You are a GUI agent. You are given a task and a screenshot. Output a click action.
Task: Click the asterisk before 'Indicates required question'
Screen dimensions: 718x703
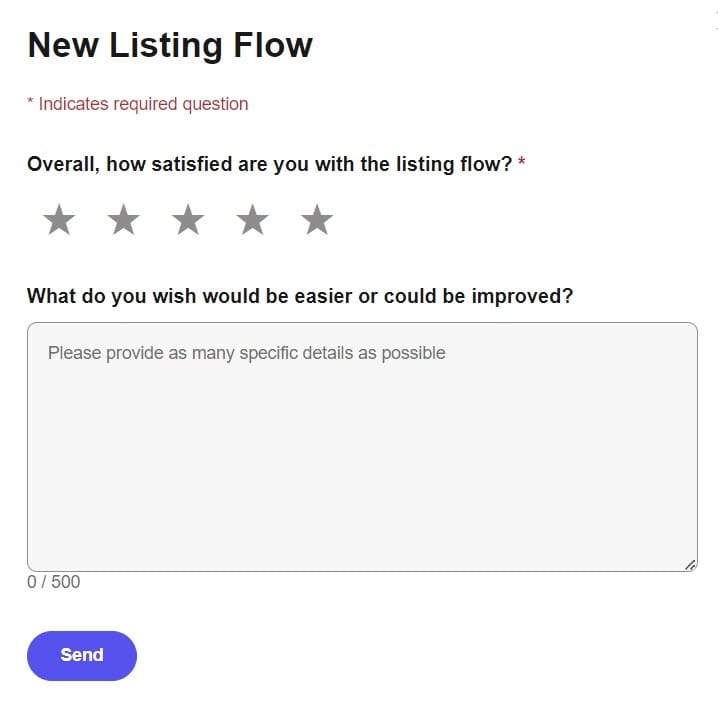coord(30,104)
